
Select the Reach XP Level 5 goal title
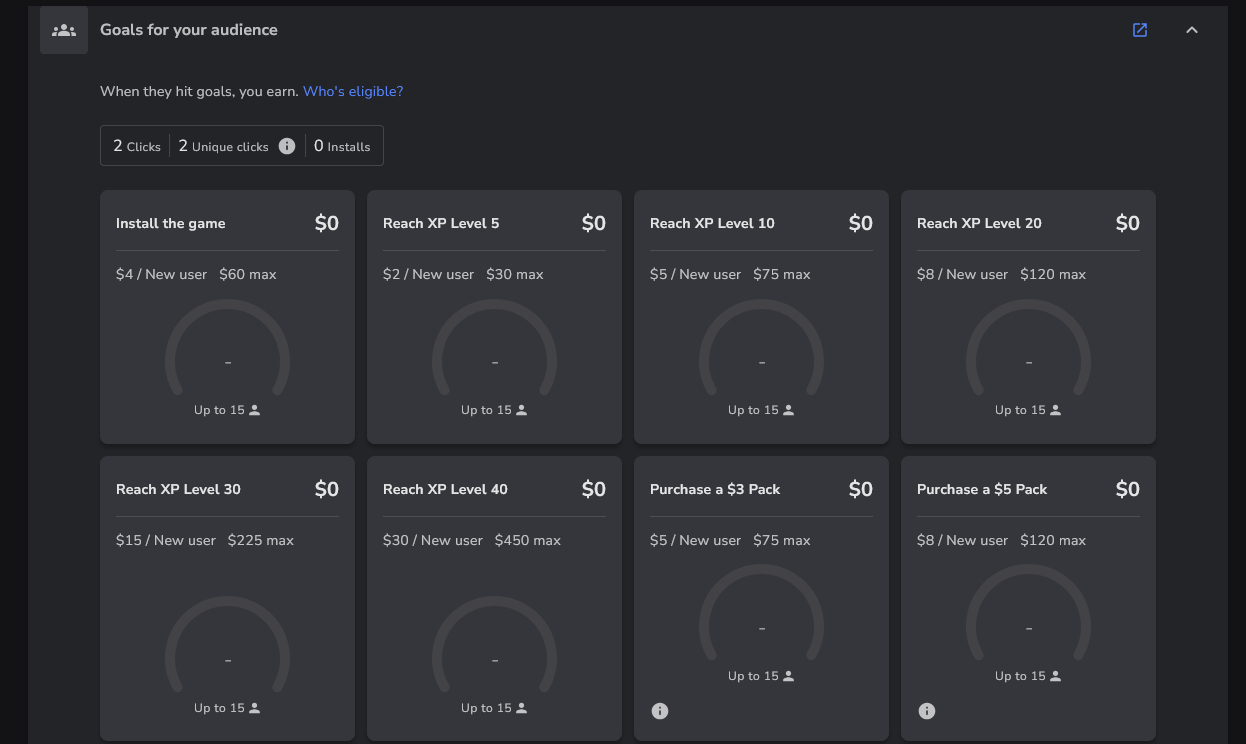pyautogui.click(x=441, y=223)
